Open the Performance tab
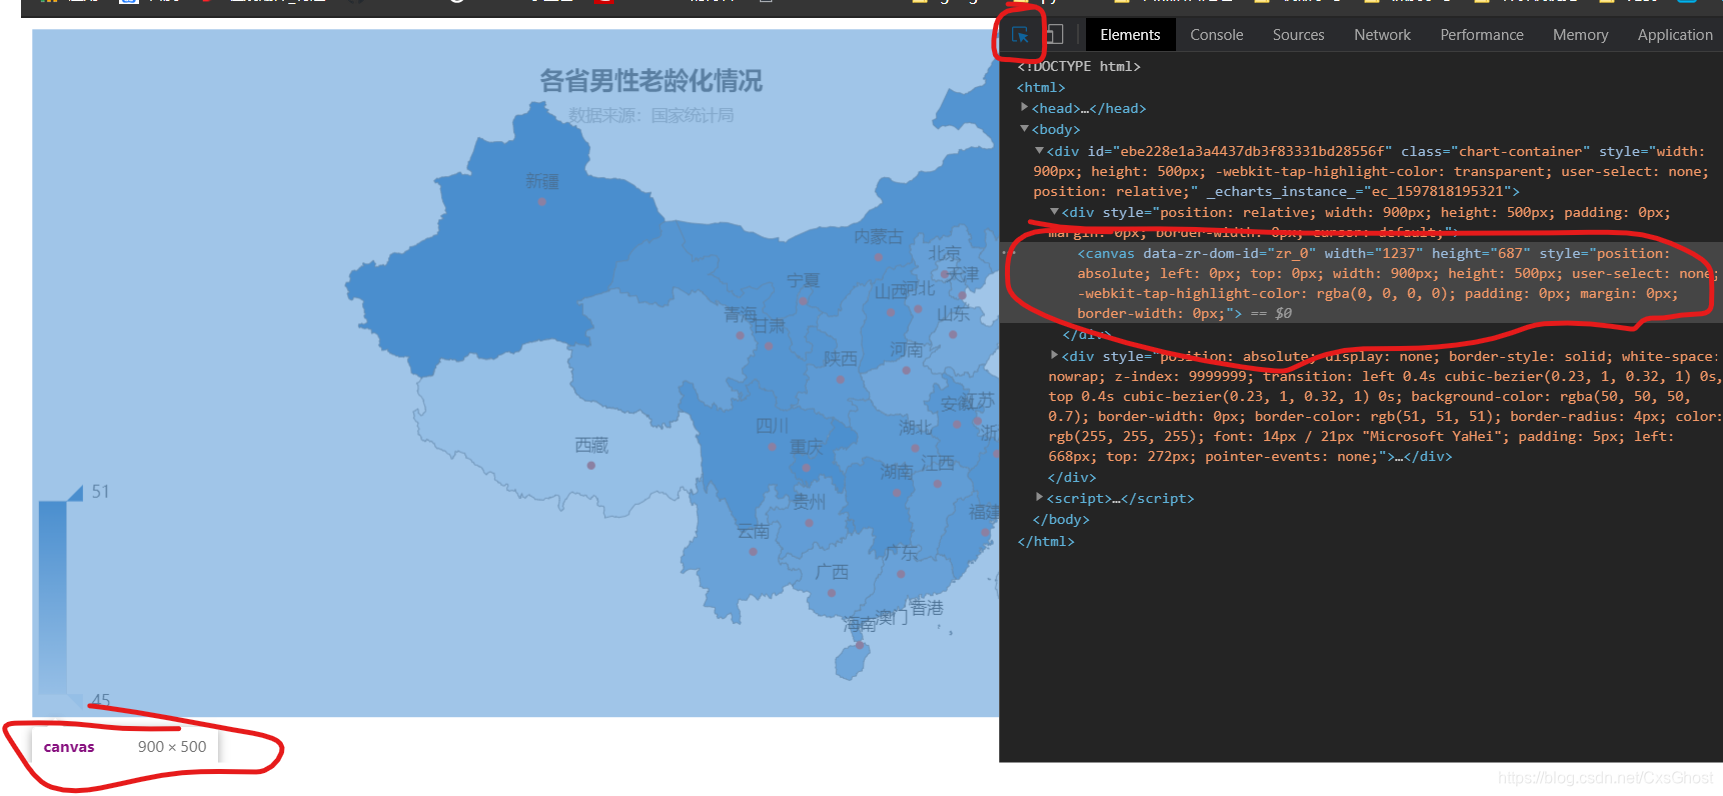The image size is (1723, 796). click(x=1481, y=35)
